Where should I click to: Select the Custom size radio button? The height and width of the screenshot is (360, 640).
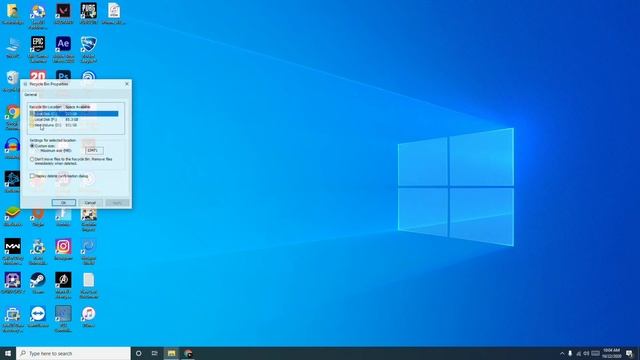[32, 146]
